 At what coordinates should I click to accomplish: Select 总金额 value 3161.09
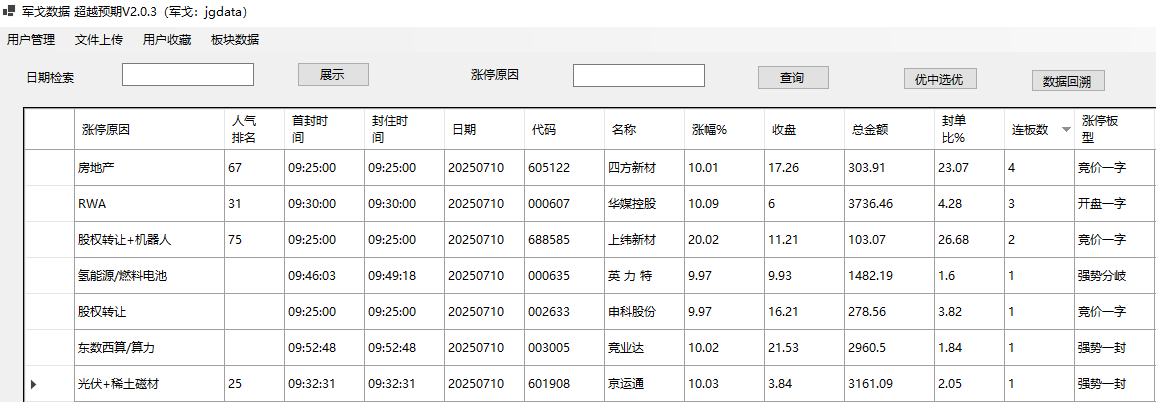(889, 384)
